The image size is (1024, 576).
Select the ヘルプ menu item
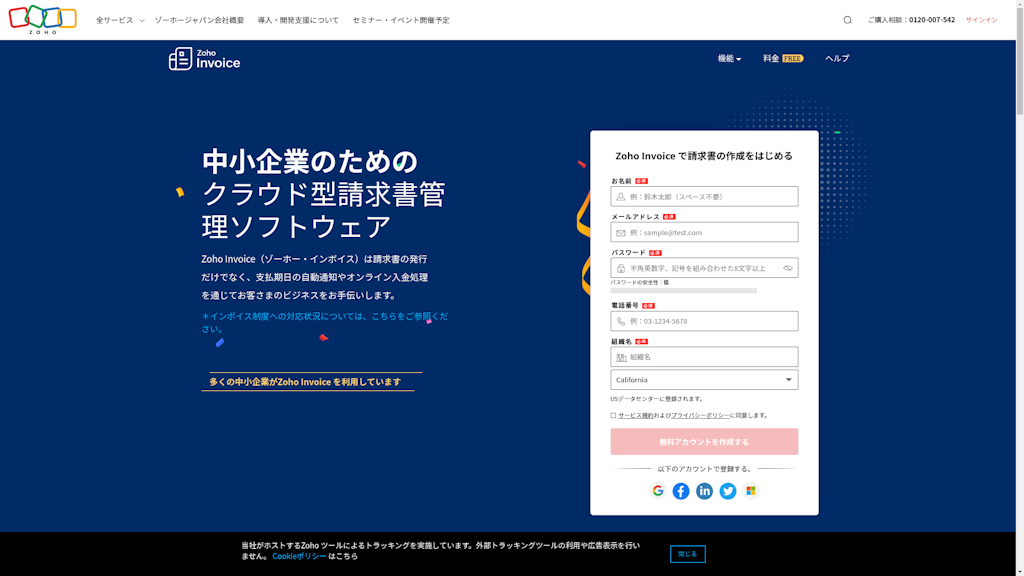click(837, 58)
